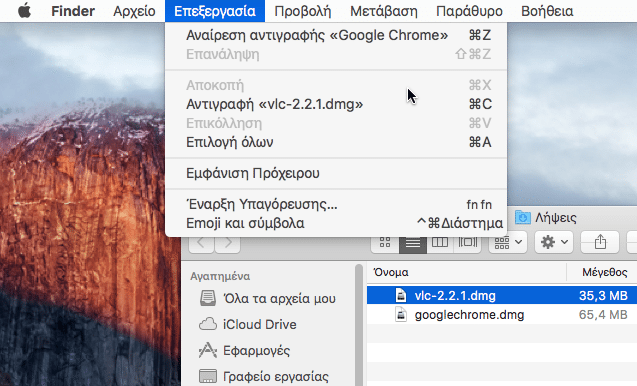Open the gear action dropdown menu
This screenshot has width=637, height=386.
tap(554, 243)
